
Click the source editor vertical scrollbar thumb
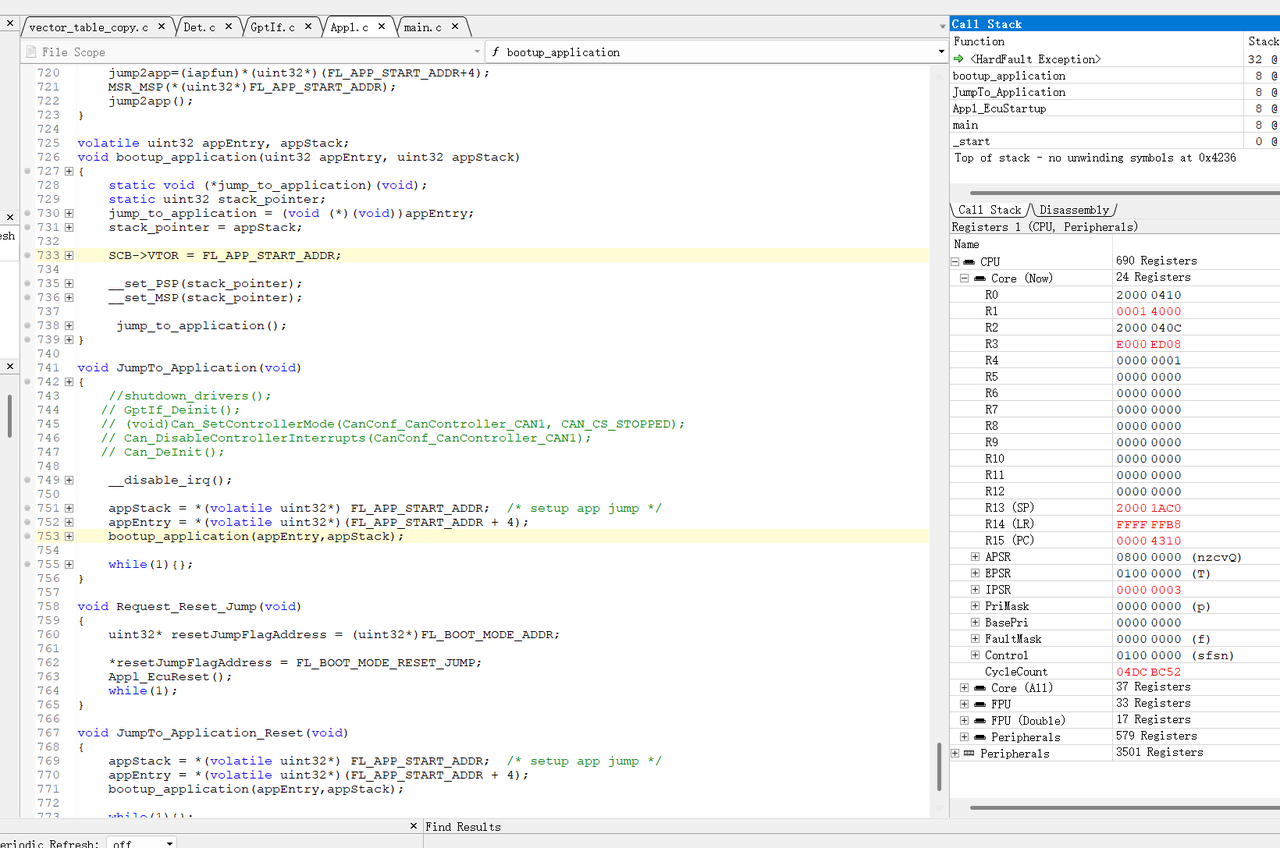coord(938,767)
